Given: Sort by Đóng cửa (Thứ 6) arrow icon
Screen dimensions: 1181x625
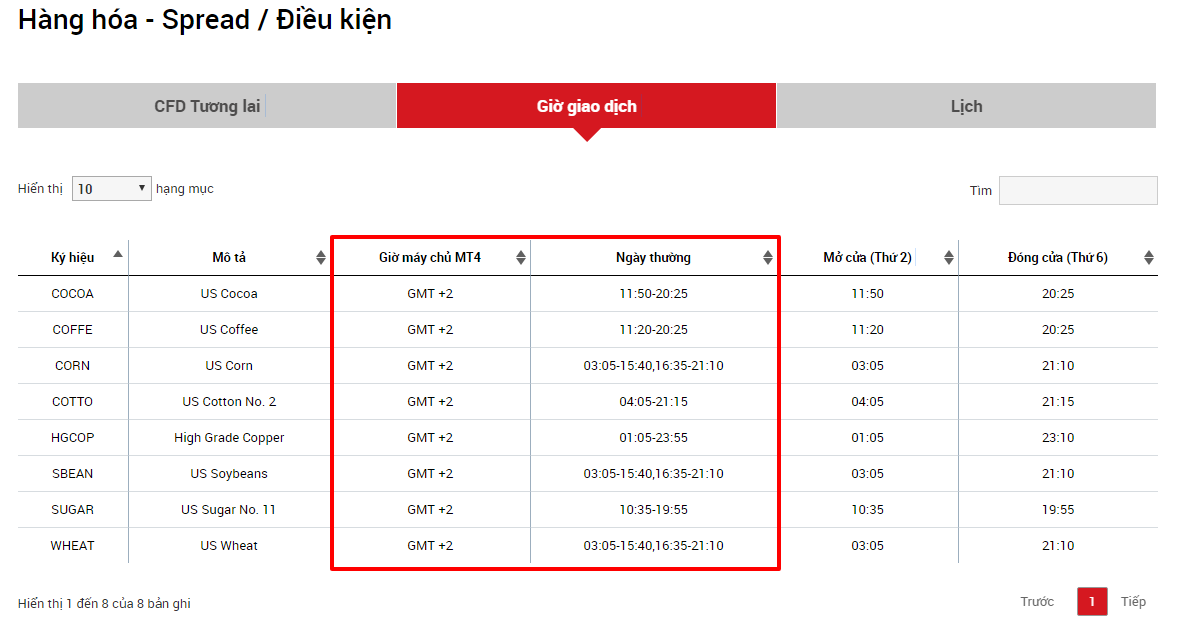Looking at the screenshot, I should (x=1149, y=258).
